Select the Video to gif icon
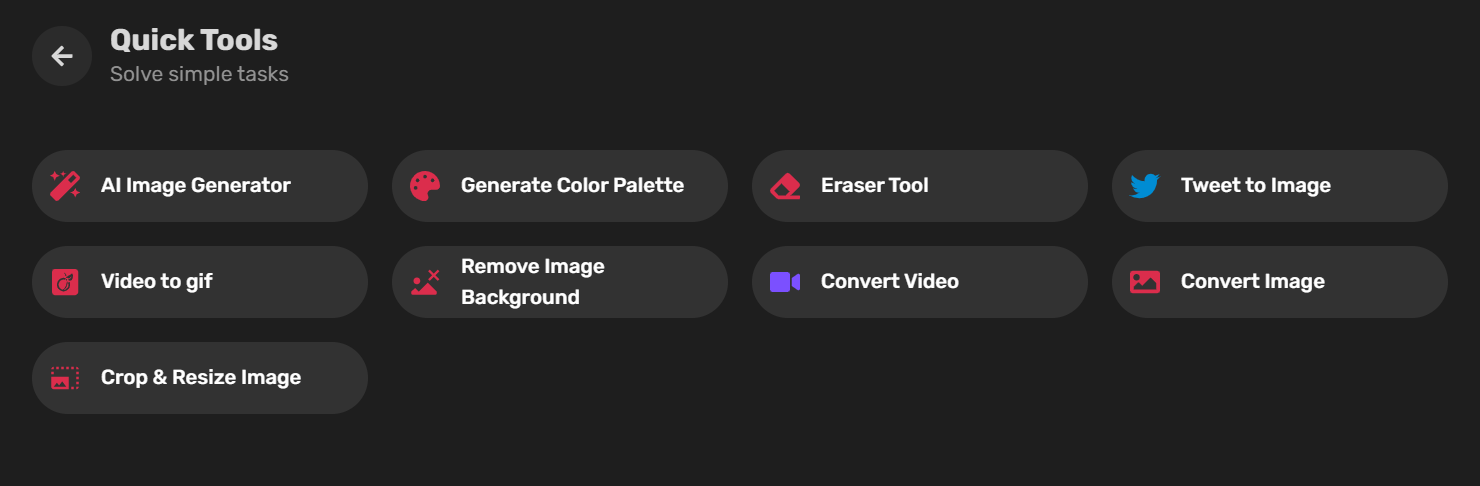The height and width of the screenshot is (486, 1480). pyautogui.click(x=65, y=282)
